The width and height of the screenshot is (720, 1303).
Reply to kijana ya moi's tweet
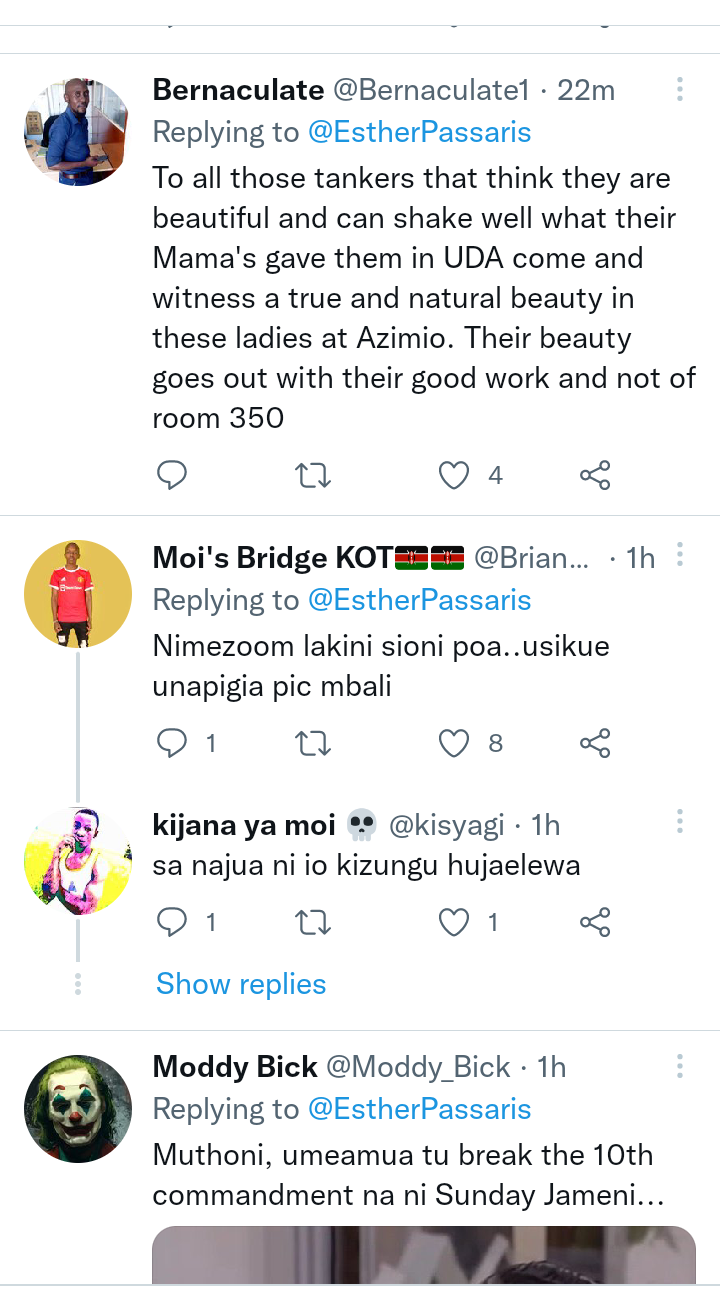[172, 921]
